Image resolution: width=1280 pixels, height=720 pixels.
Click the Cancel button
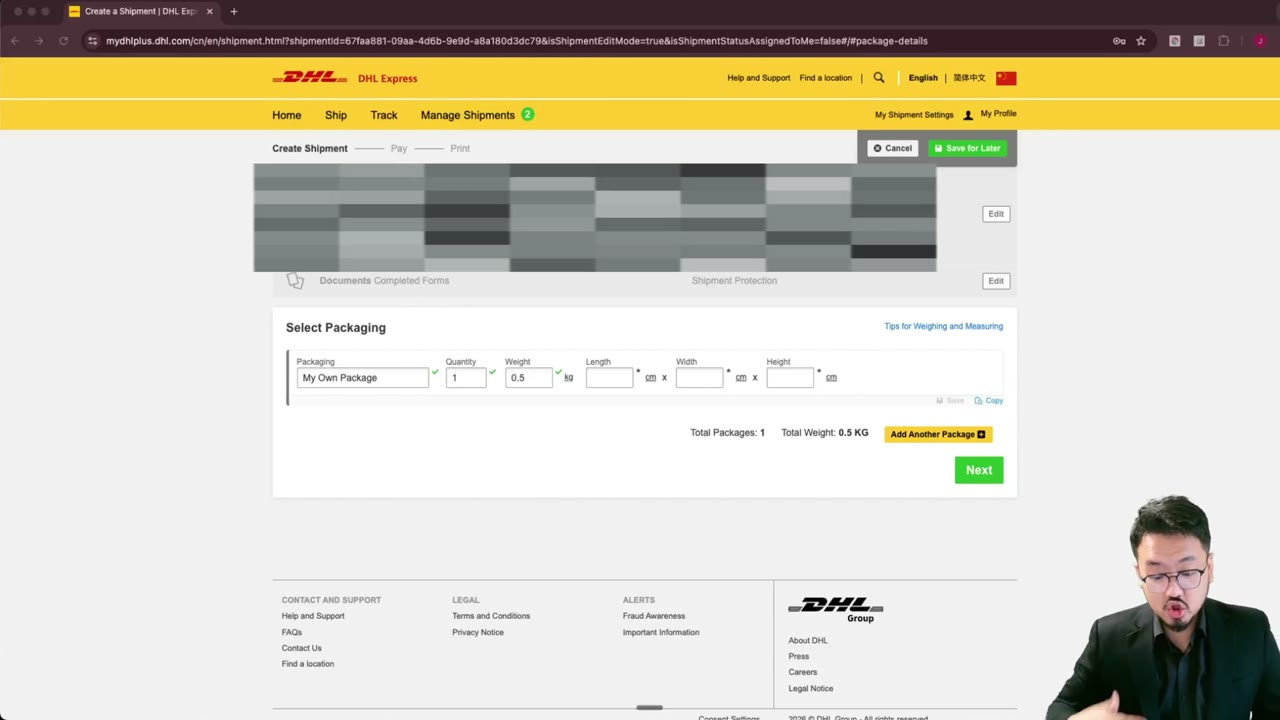pyautogui.click(x=892, y=148)
